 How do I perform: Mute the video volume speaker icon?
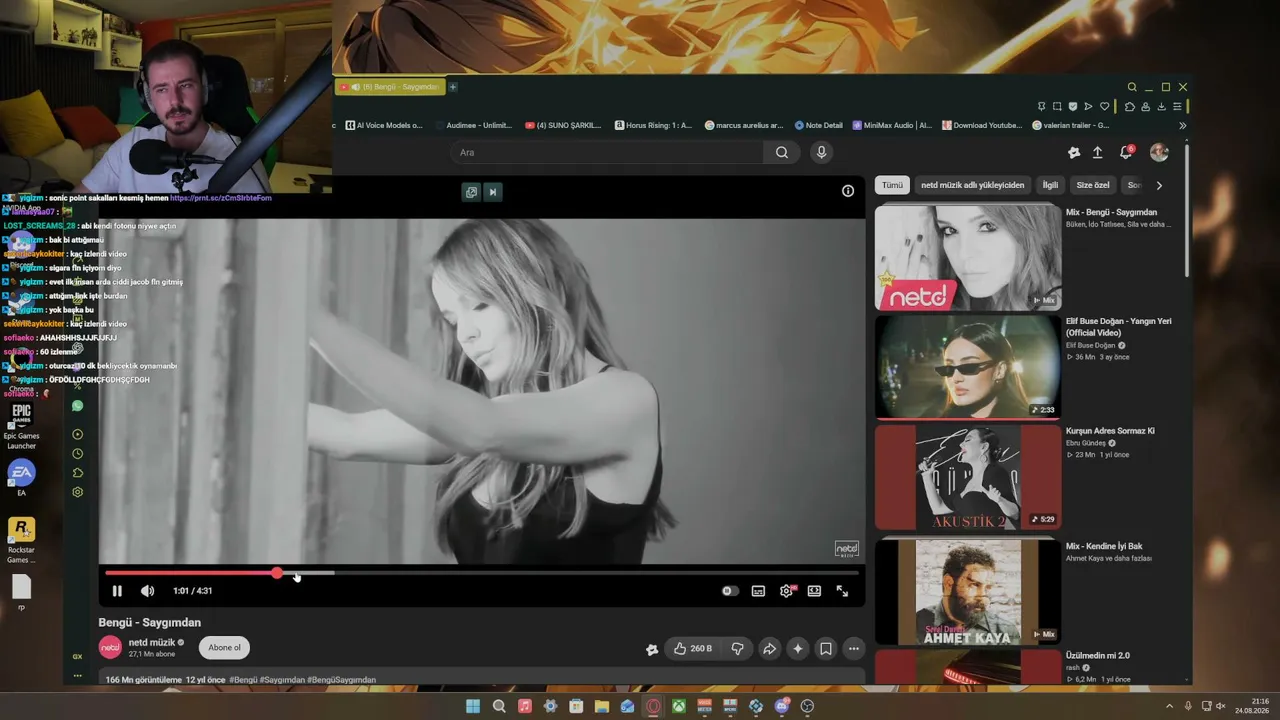[147, 591]
